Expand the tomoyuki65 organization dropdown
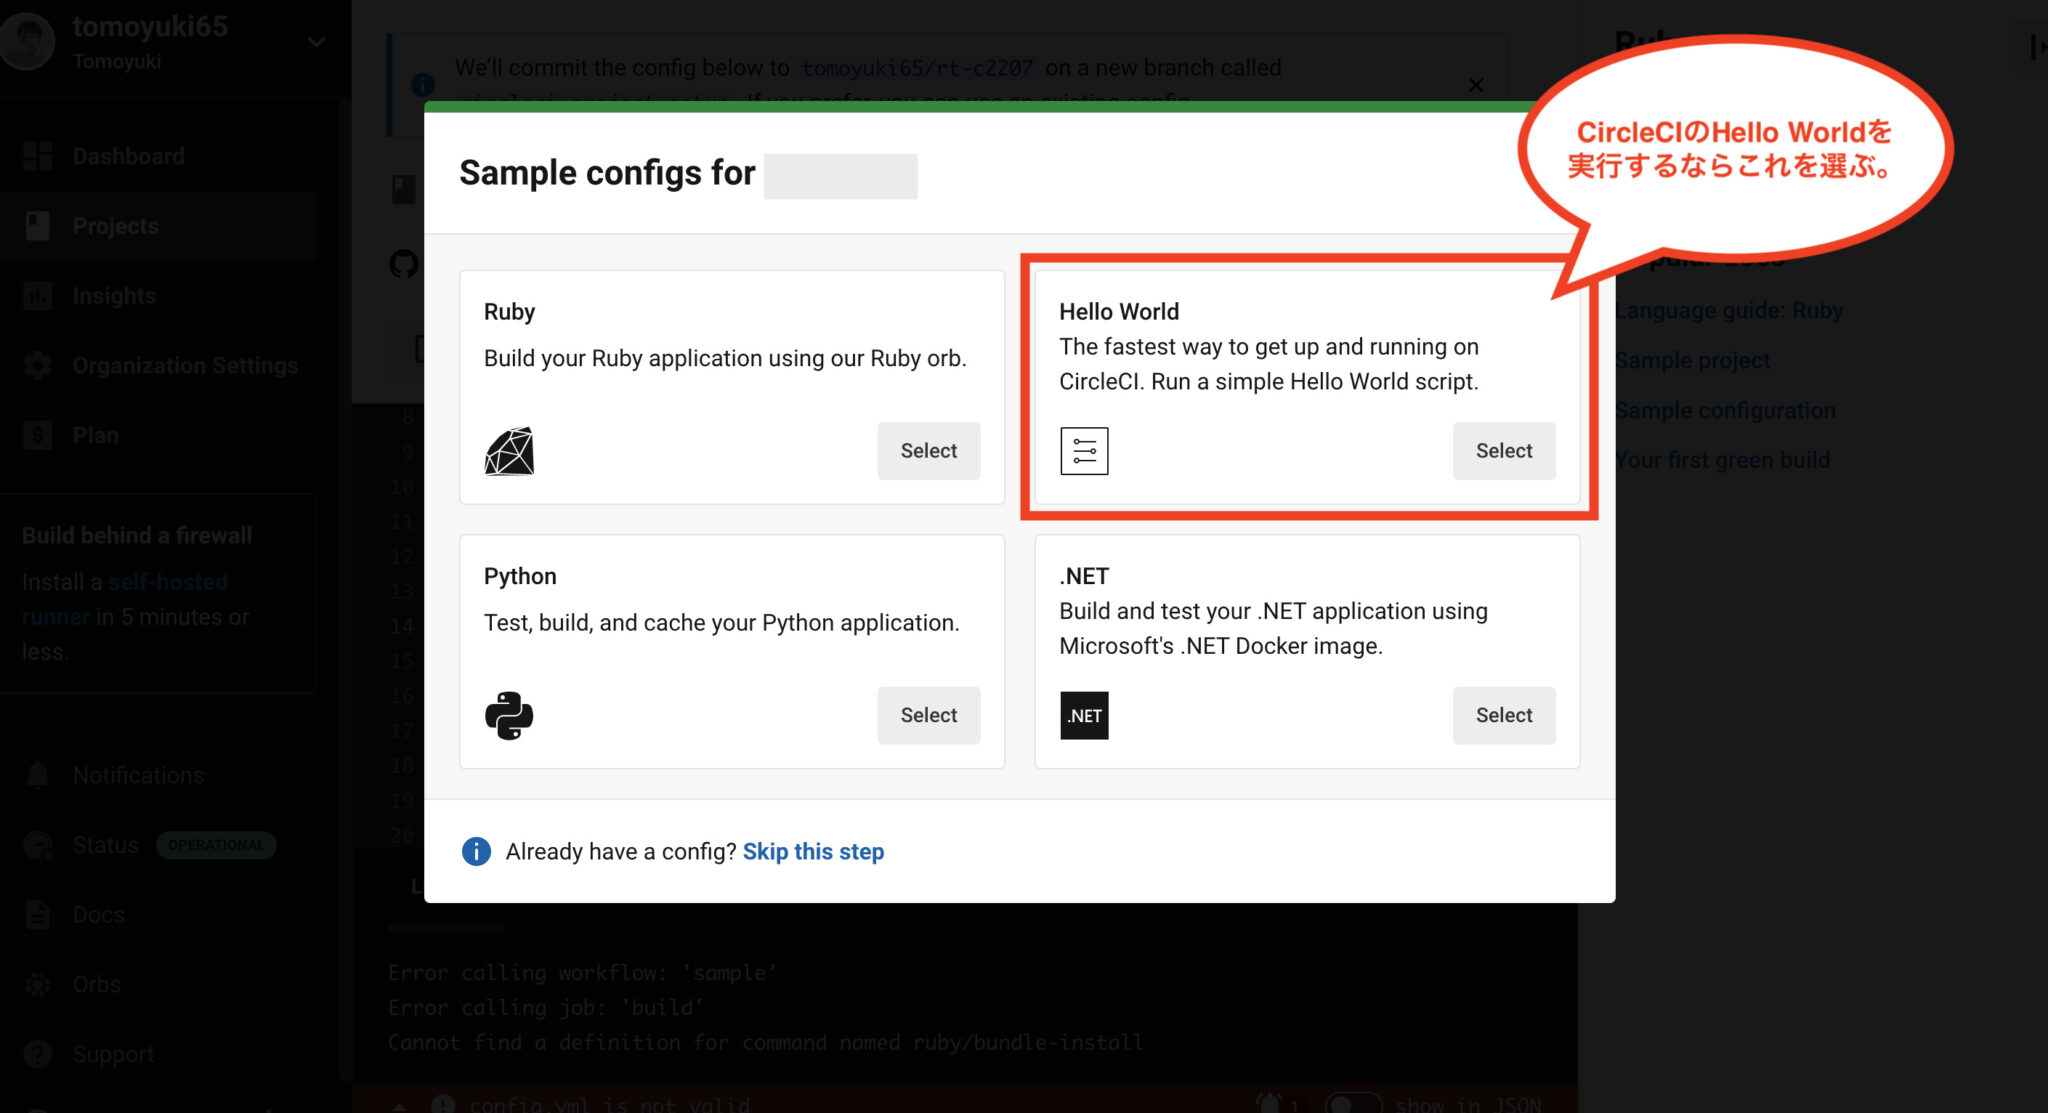Image resolution: width=2048 pixels, height=1113 pixels. [316, 42]
